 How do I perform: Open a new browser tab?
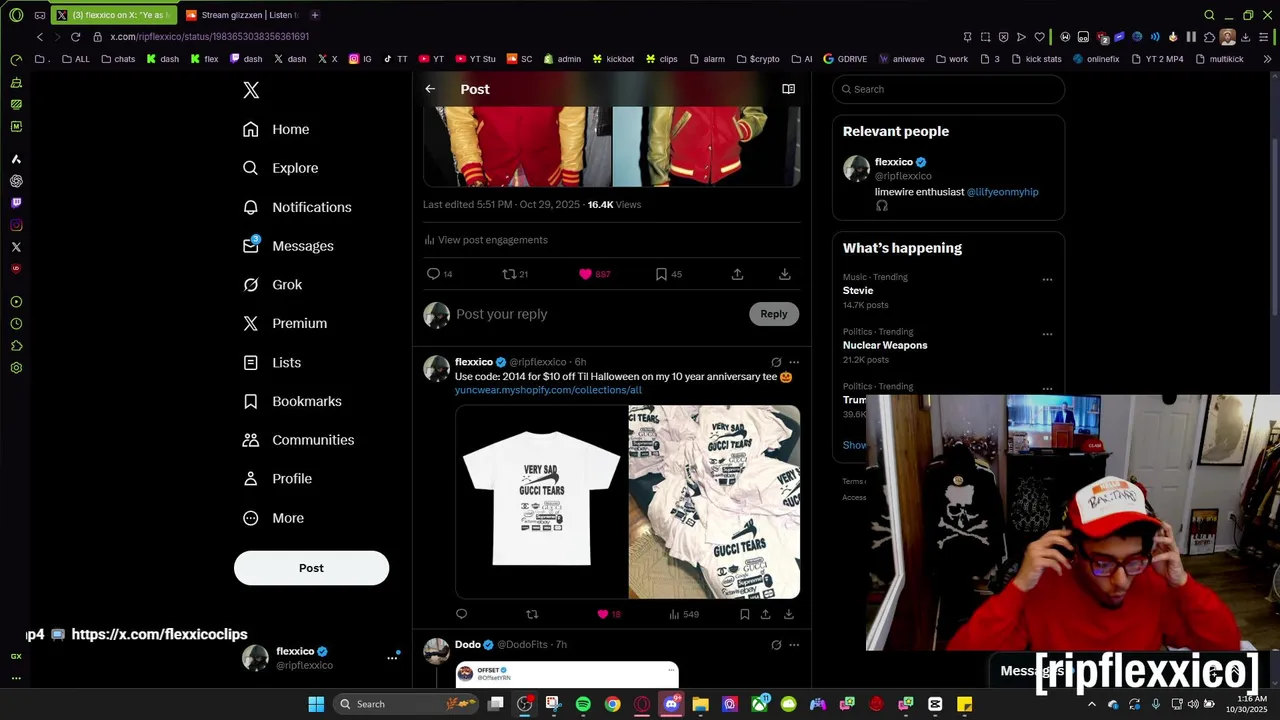click(x=314, y=15)
